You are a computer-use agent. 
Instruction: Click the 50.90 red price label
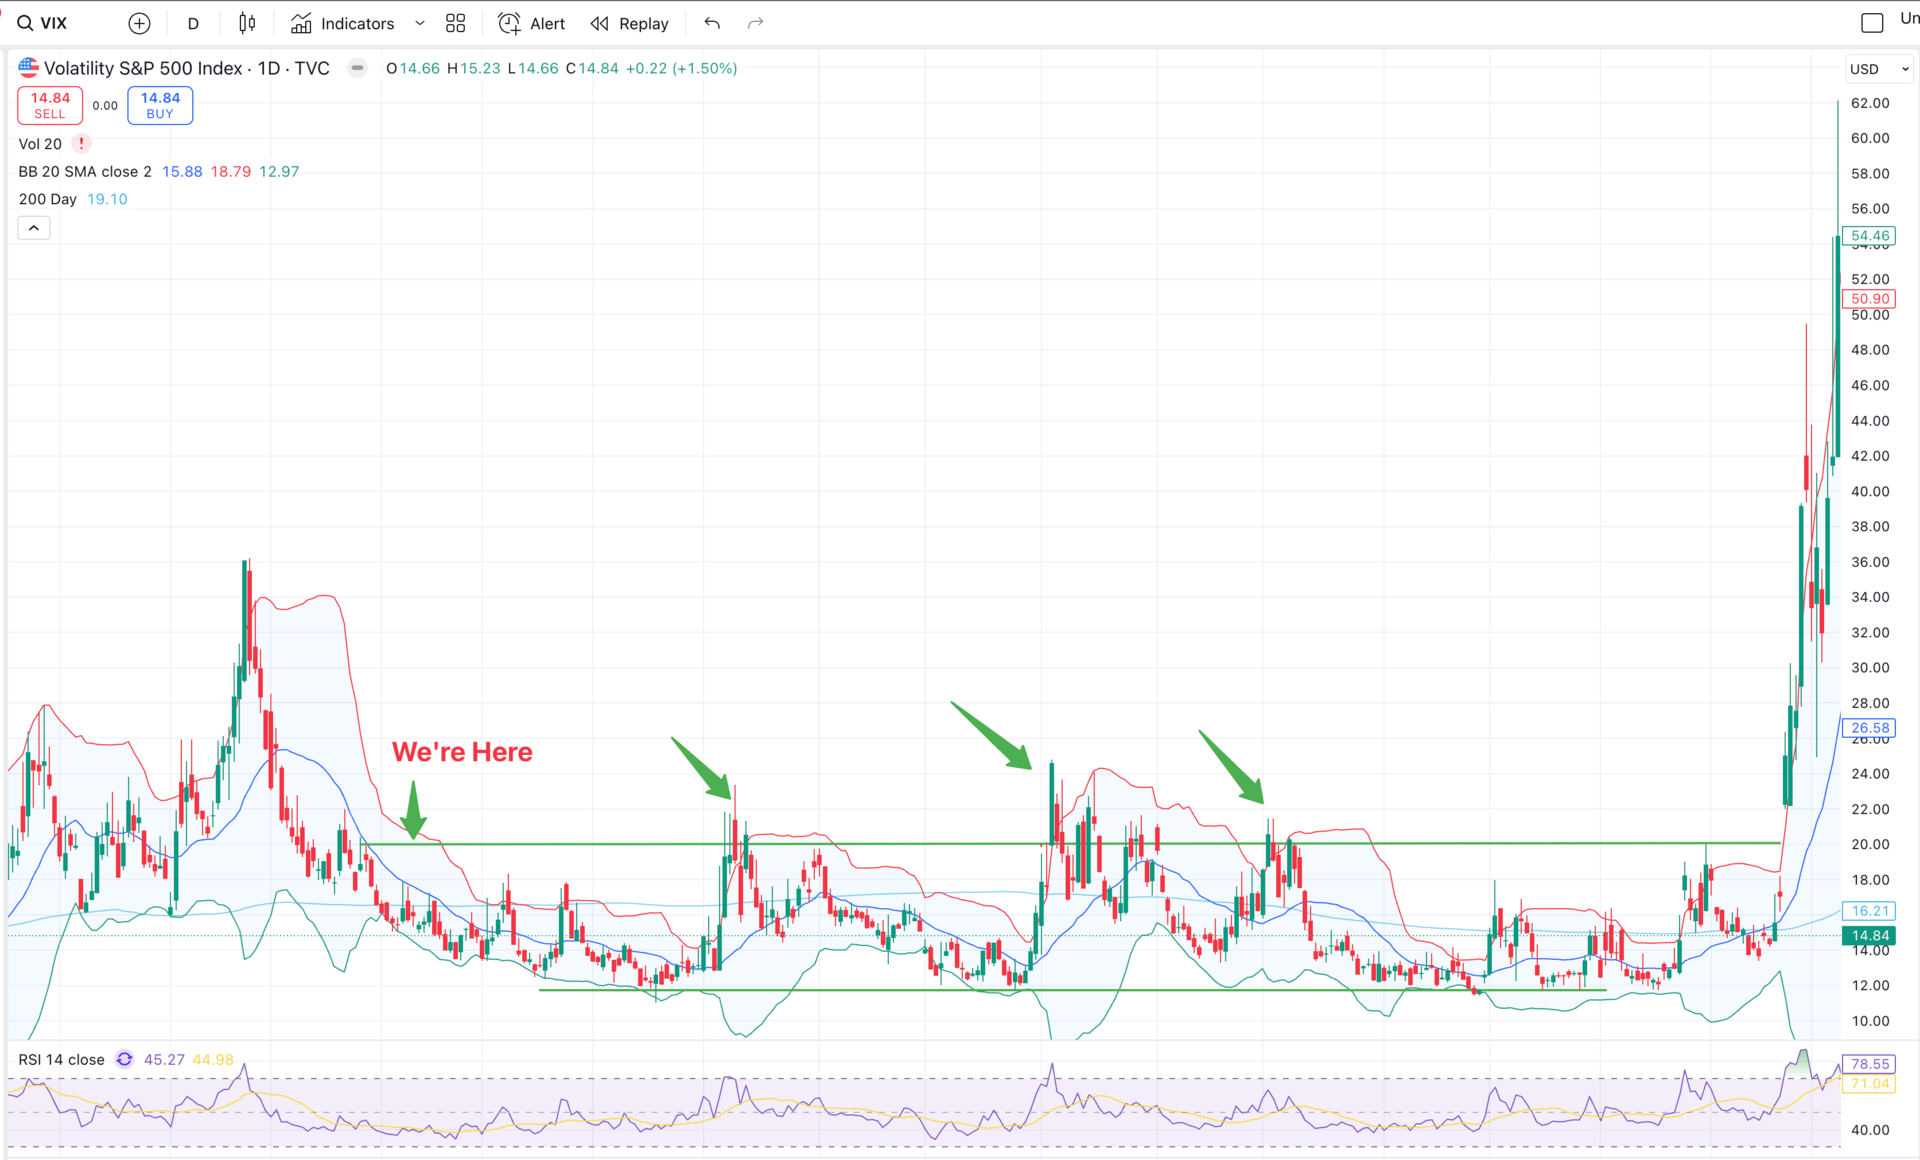coord(1870,298)
